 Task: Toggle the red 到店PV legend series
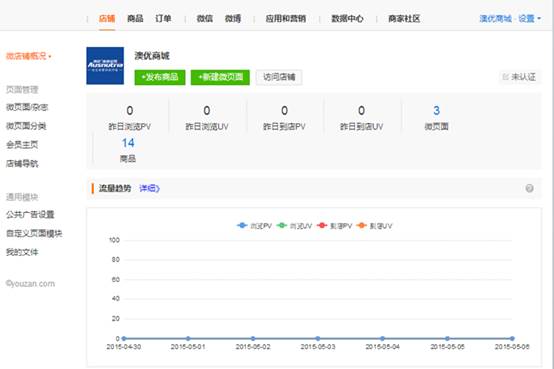(x=334, y=226)
